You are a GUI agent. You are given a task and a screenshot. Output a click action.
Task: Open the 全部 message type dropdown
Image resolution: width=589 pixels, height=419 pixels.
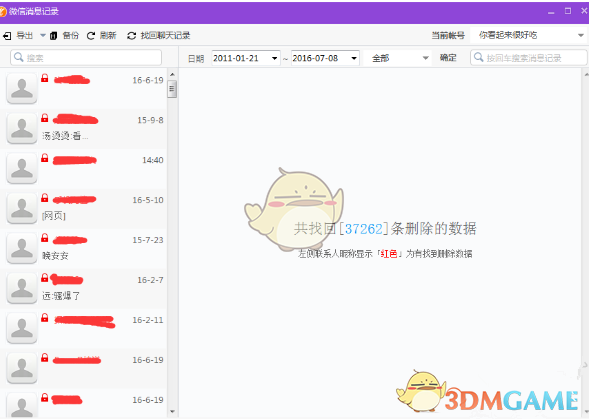coord(397,58)
